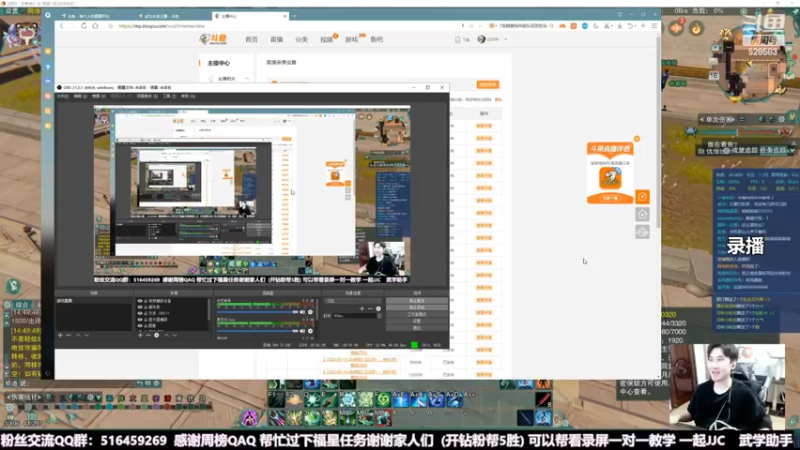Remove selected source with minus icon in OBS

coord(148,335)
